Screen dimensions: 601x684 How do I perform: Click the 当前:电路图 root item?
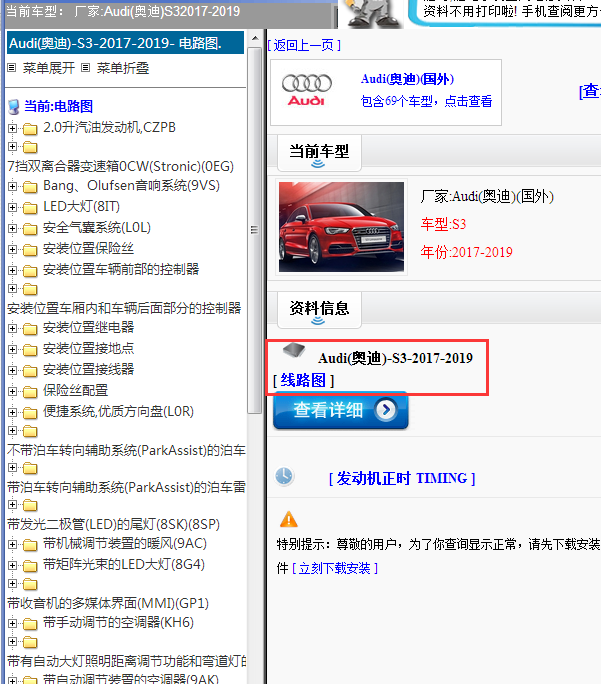[x=58, y=106]
